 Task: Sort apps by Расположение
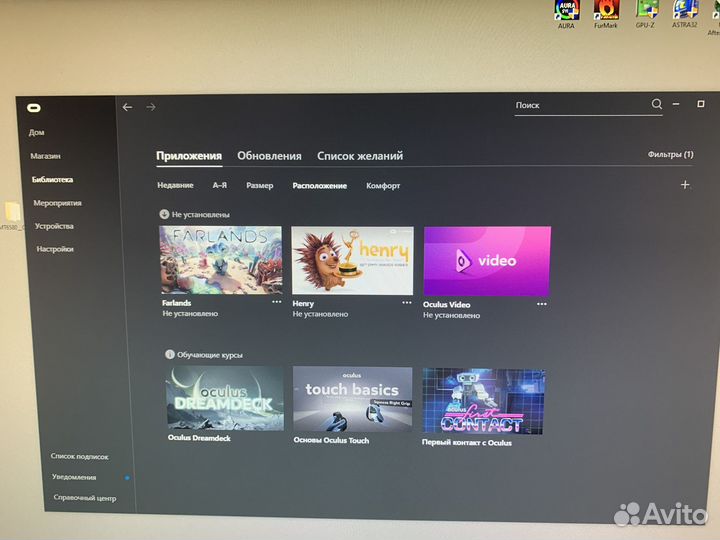click(x=320, y=186)
